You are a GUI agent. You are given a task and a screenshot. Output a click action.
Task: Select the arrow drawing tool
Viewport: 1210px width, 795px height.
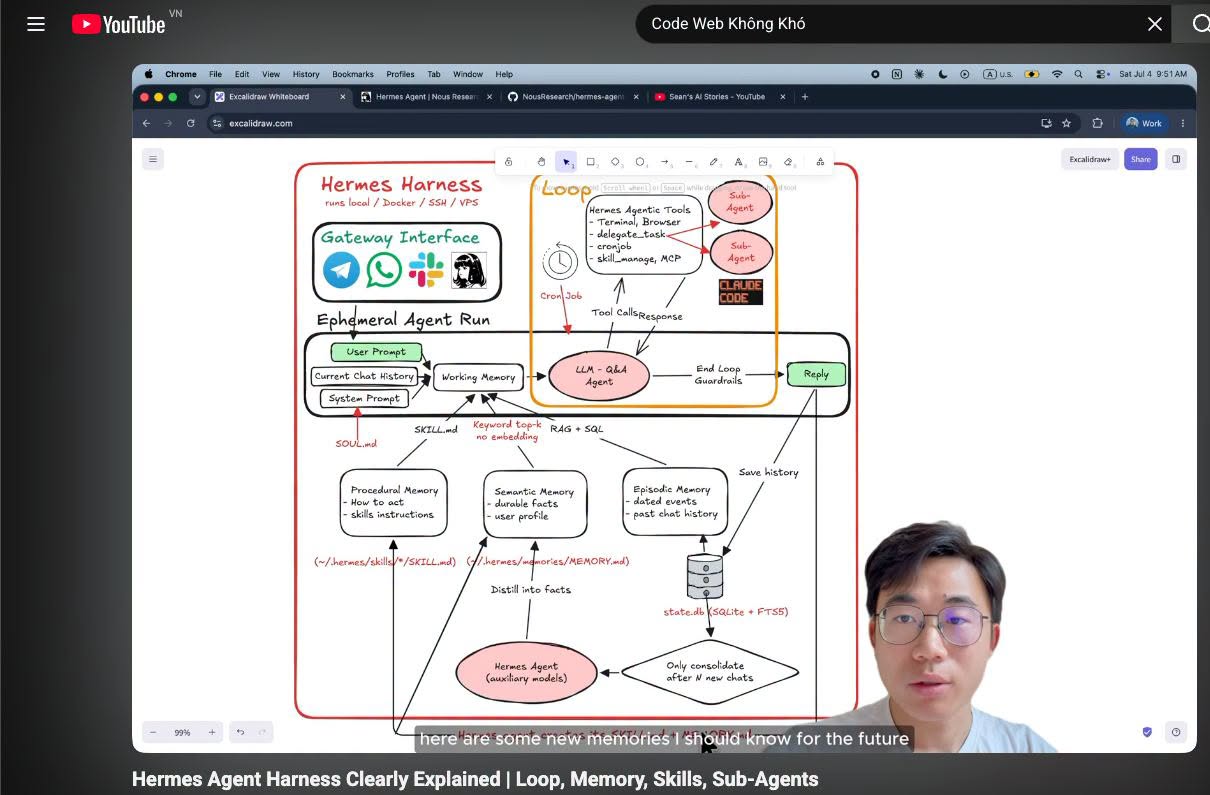pos(665,162)
